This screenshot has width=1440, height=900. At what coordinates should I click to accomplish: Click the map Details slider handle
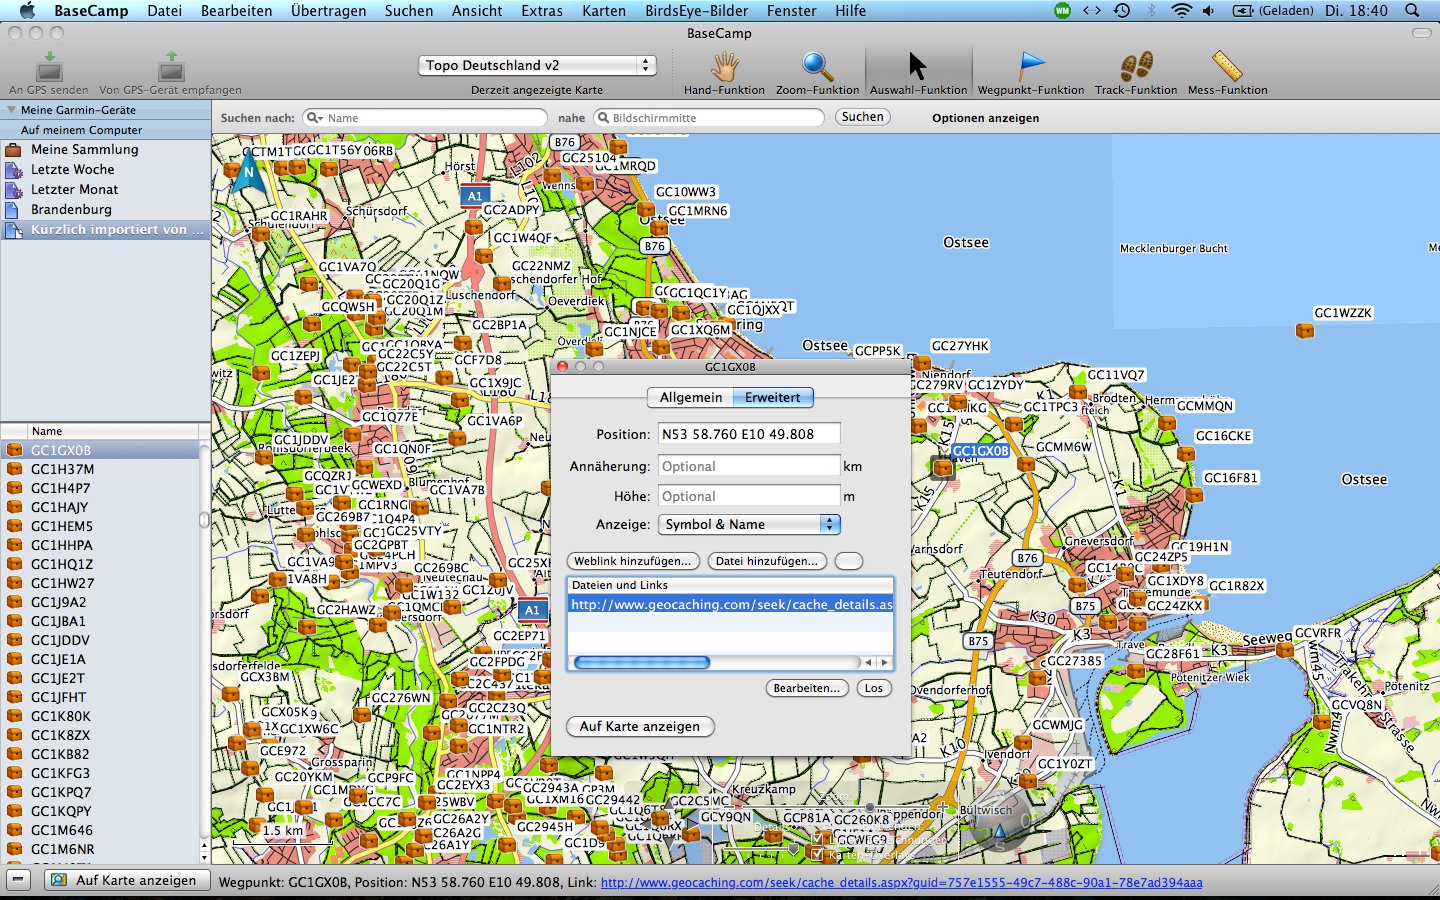(x=793, y=848)
